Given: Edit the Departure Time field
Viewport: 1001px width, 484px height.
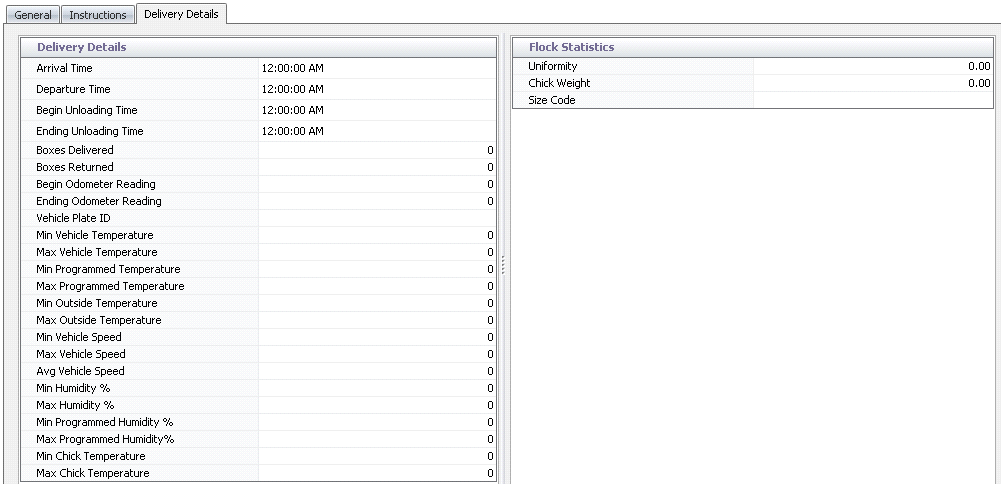Looking at the screenshot, I should point(376,89).
